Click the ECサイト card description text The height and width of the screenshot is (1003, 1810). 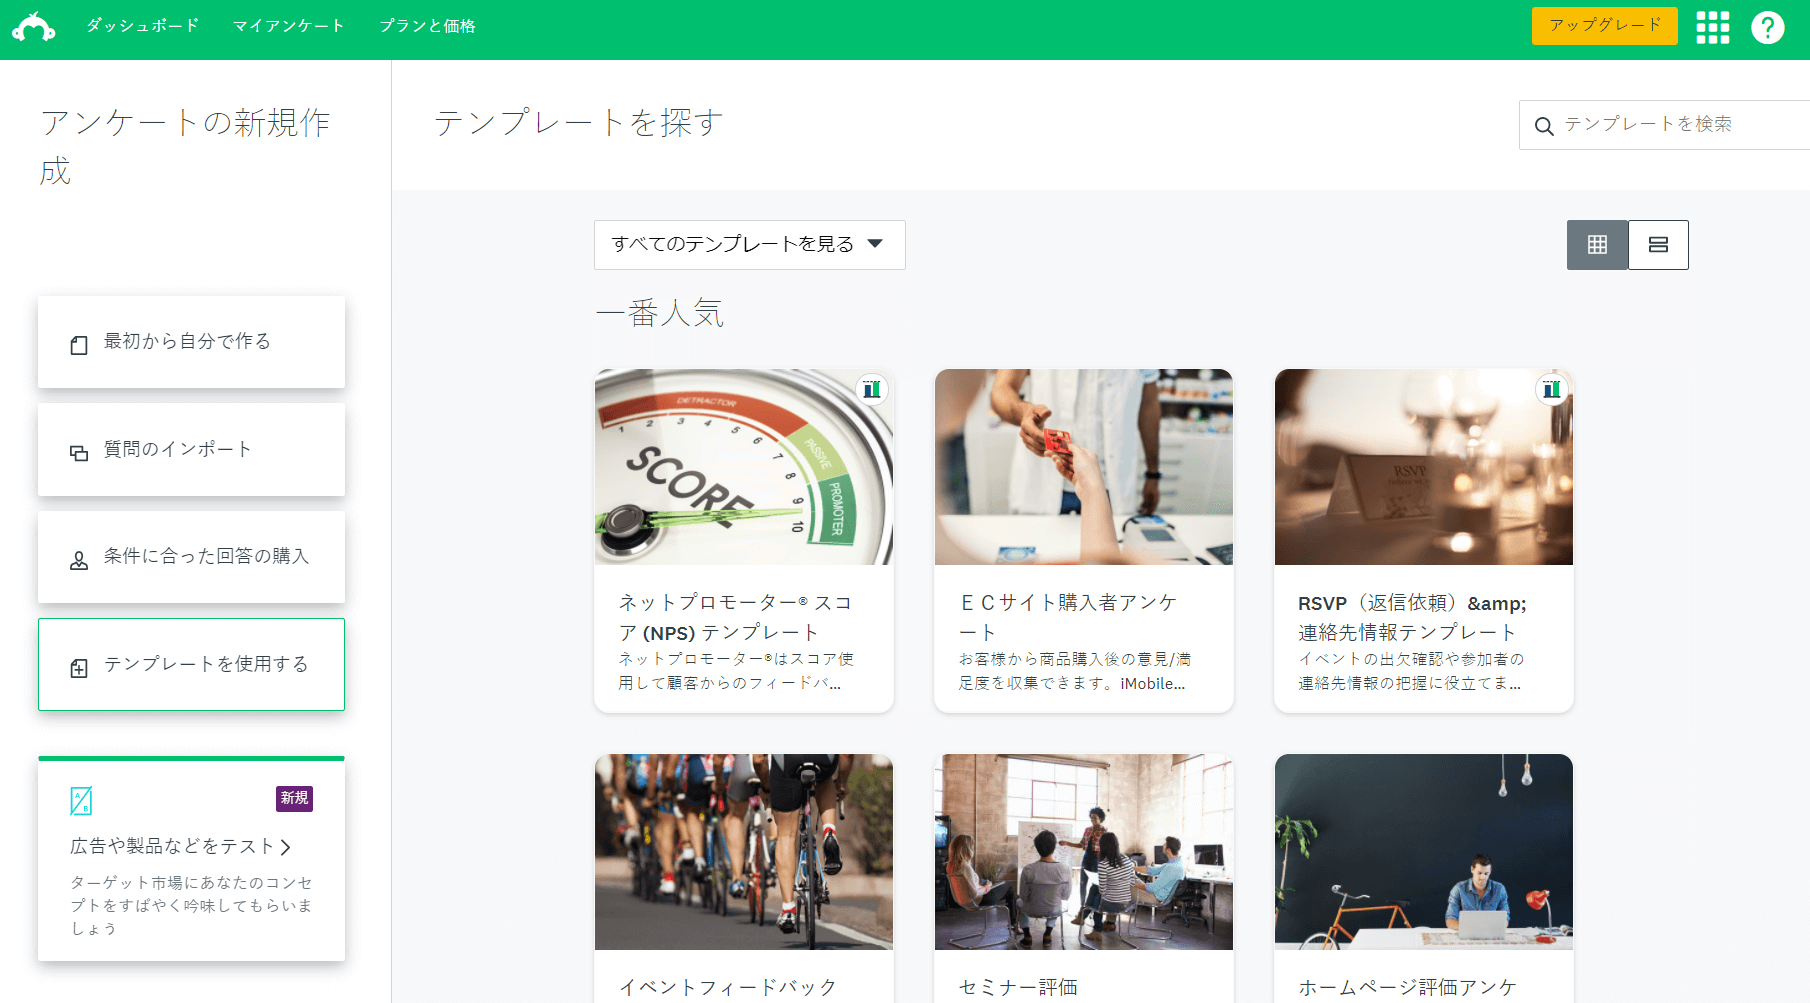[1075, 671]
